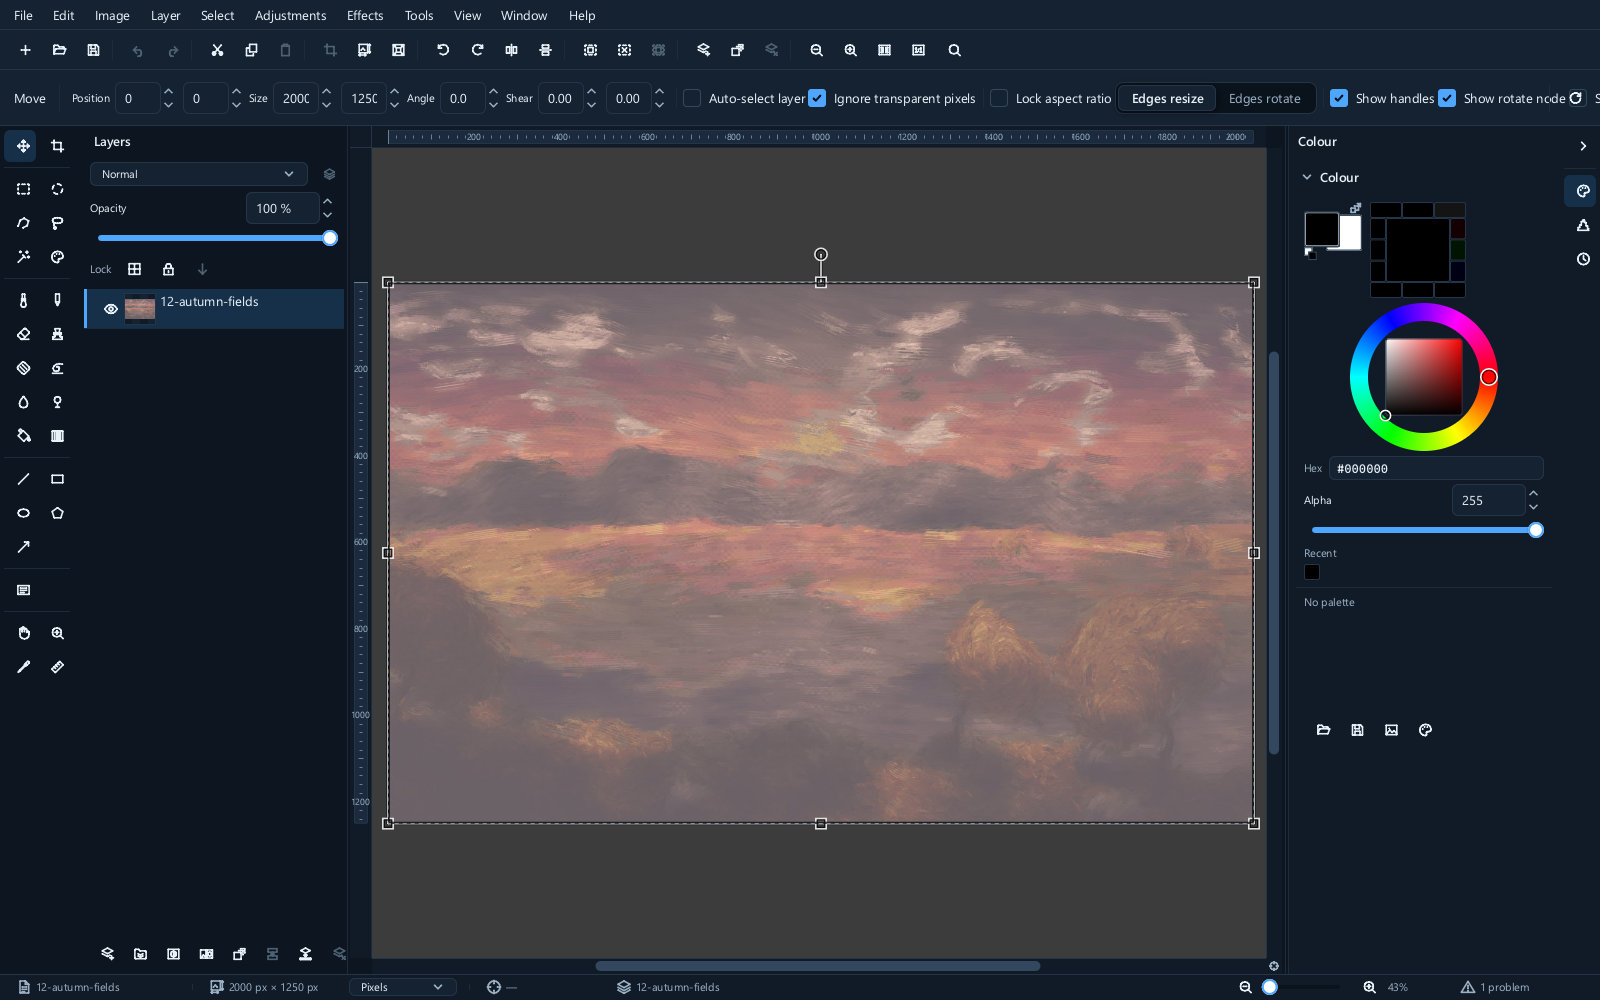Image resolution: width=1600 pixels, height=1000 pixels.
Task: Open the Layer menu
Action: click(165, 15)
